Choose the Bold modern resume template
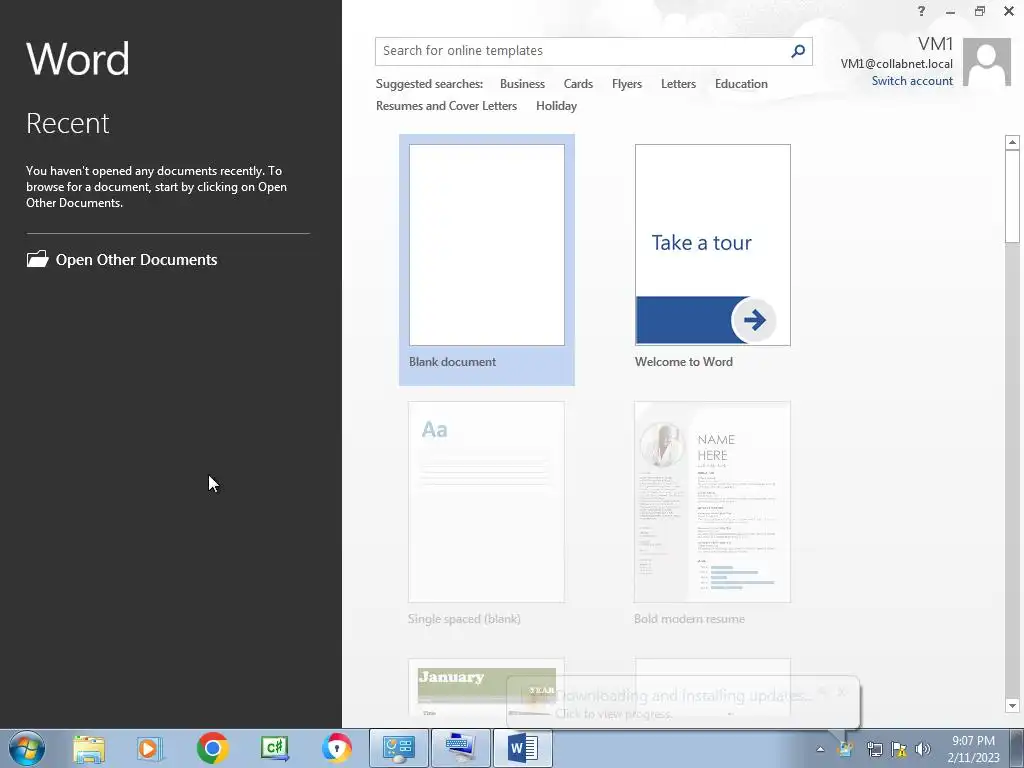The height and width of the screenshot is (768, 1024). [712, 514]
